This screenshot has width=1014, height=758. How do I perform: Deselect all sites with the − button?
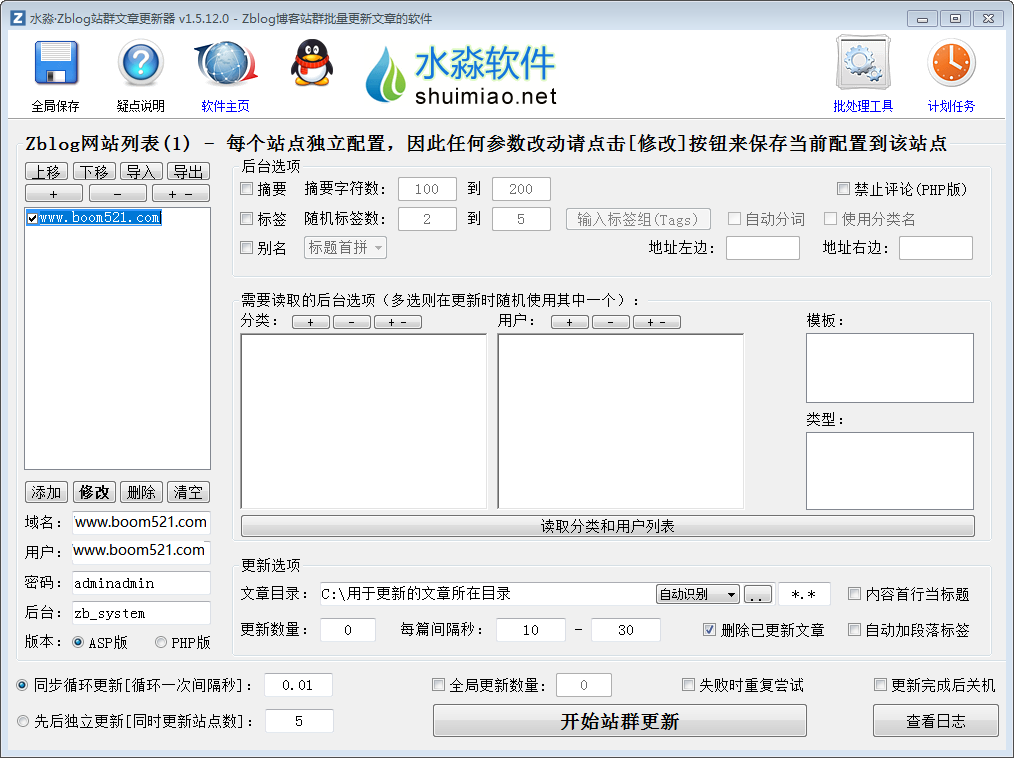pyautogui.click(x=117, y=193)
